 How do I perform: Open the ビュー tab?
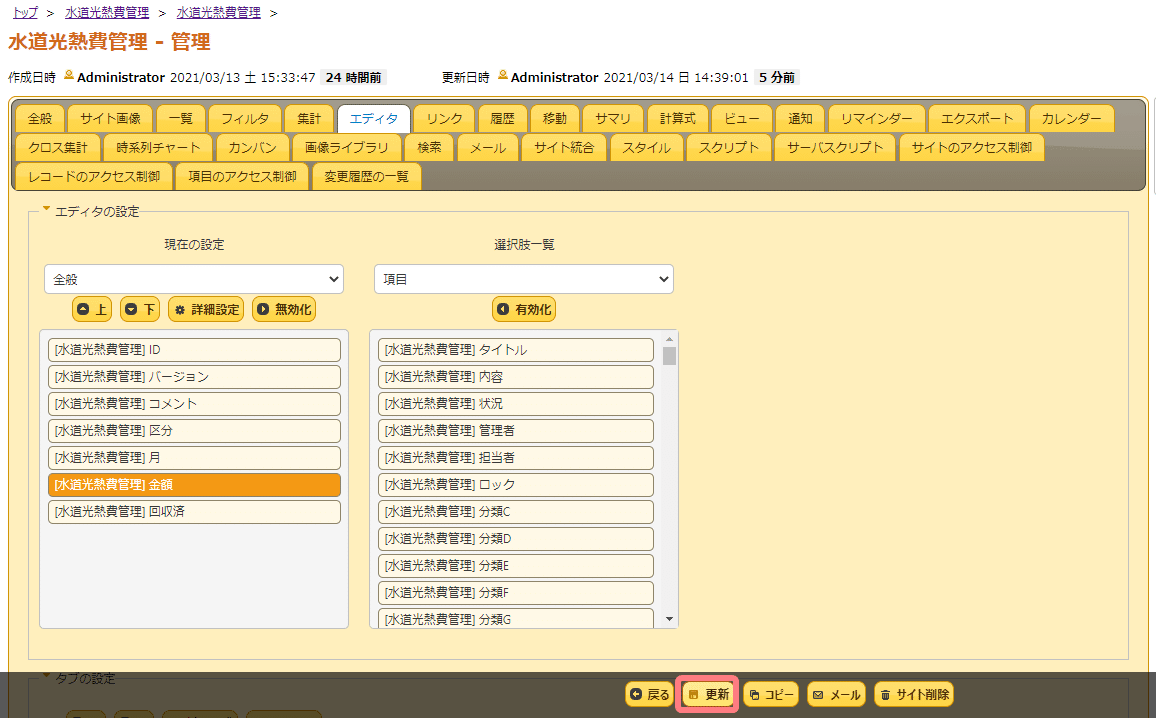742,119
